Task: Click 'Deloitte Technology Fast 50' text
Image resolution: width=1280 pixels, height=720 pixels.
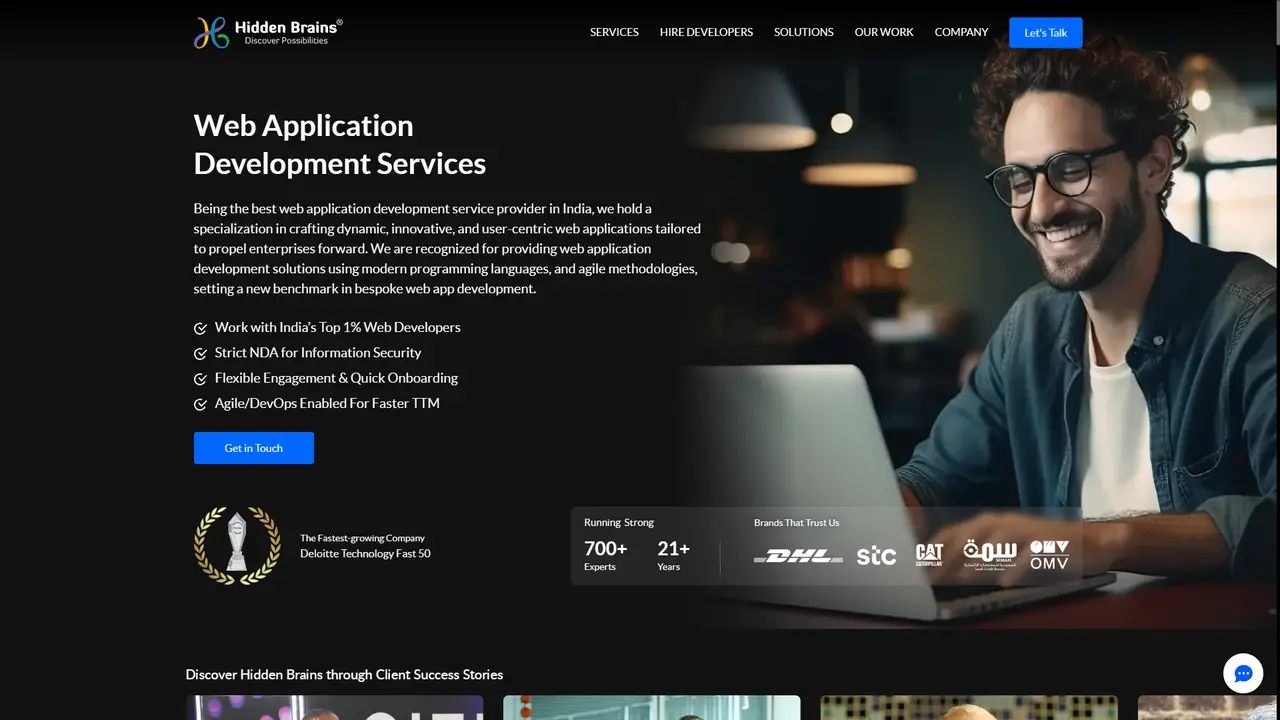Action: tap(365, 553)
